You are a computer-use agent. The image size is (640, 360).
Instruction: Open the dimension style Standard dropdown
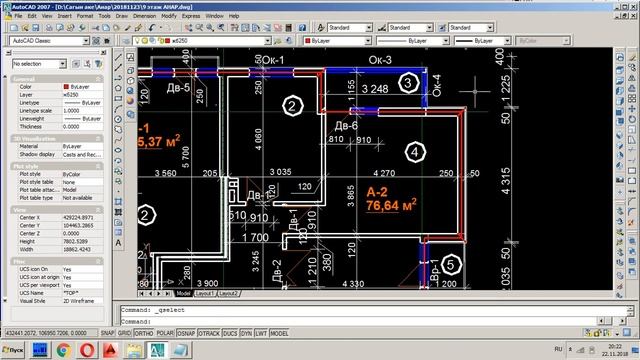click(x=429, y=28)
